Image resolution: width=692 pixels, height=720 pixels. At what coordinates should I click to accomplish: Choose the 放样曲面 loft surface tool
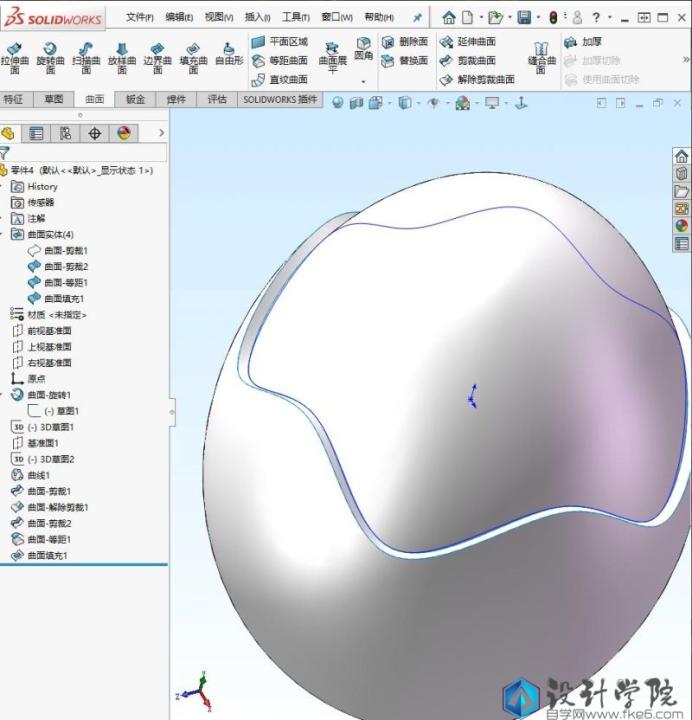(x=120, y=58)
